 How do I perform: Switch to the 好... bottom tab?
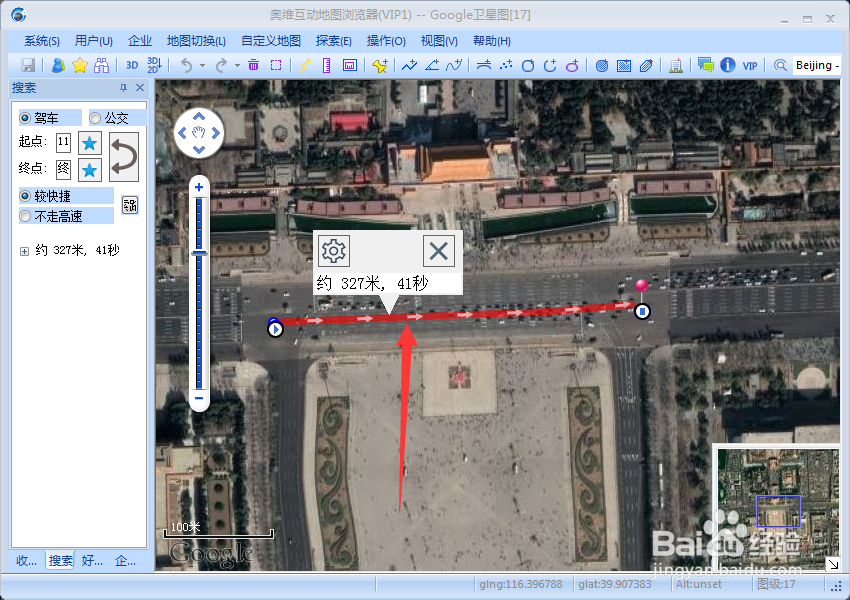(x=92, y=560)
